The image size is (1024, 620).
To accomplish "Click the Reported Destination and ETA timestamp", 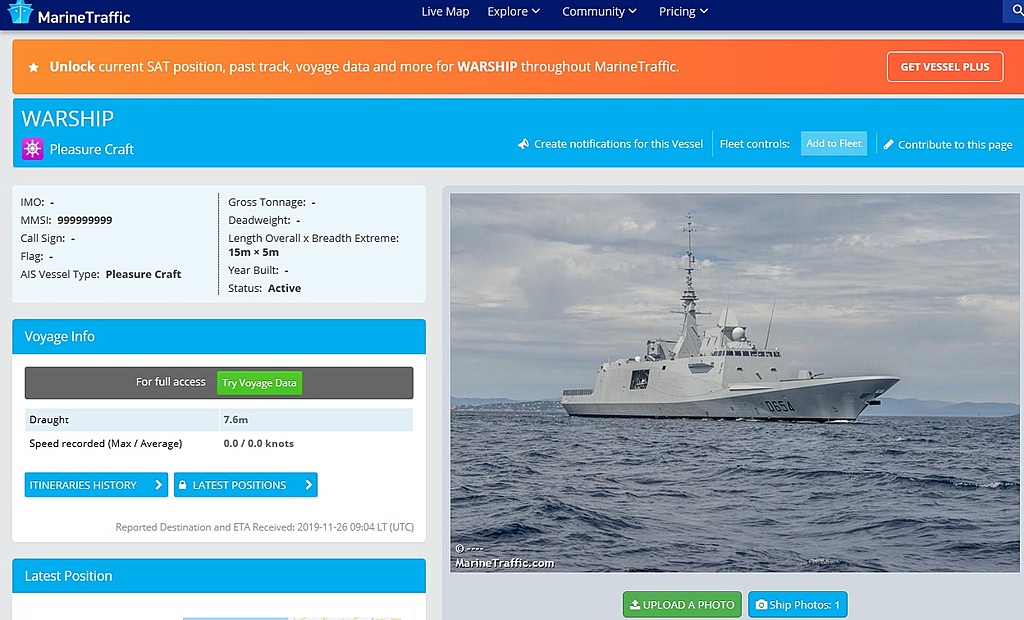I will [264, 527].
